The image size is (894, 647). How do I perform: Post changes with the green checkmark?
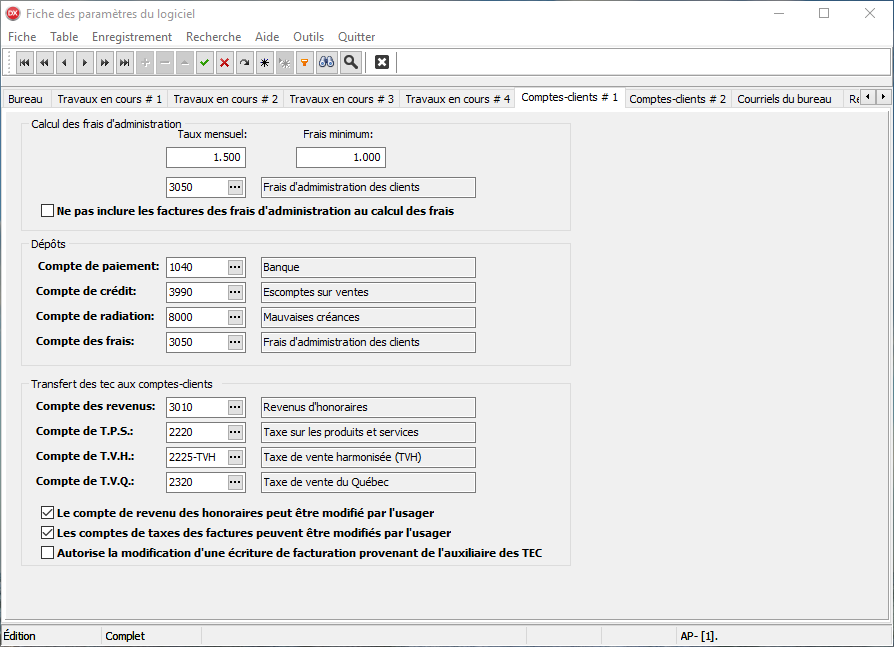click(205, 63)
